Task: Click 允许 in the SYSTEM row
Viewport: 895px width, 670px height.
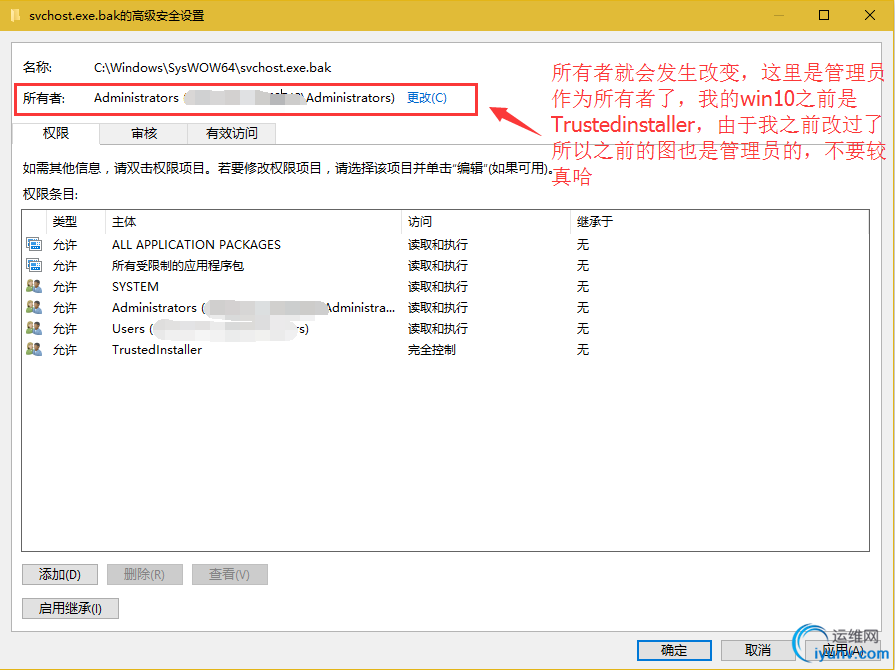Action: click(x=64, y=286)
